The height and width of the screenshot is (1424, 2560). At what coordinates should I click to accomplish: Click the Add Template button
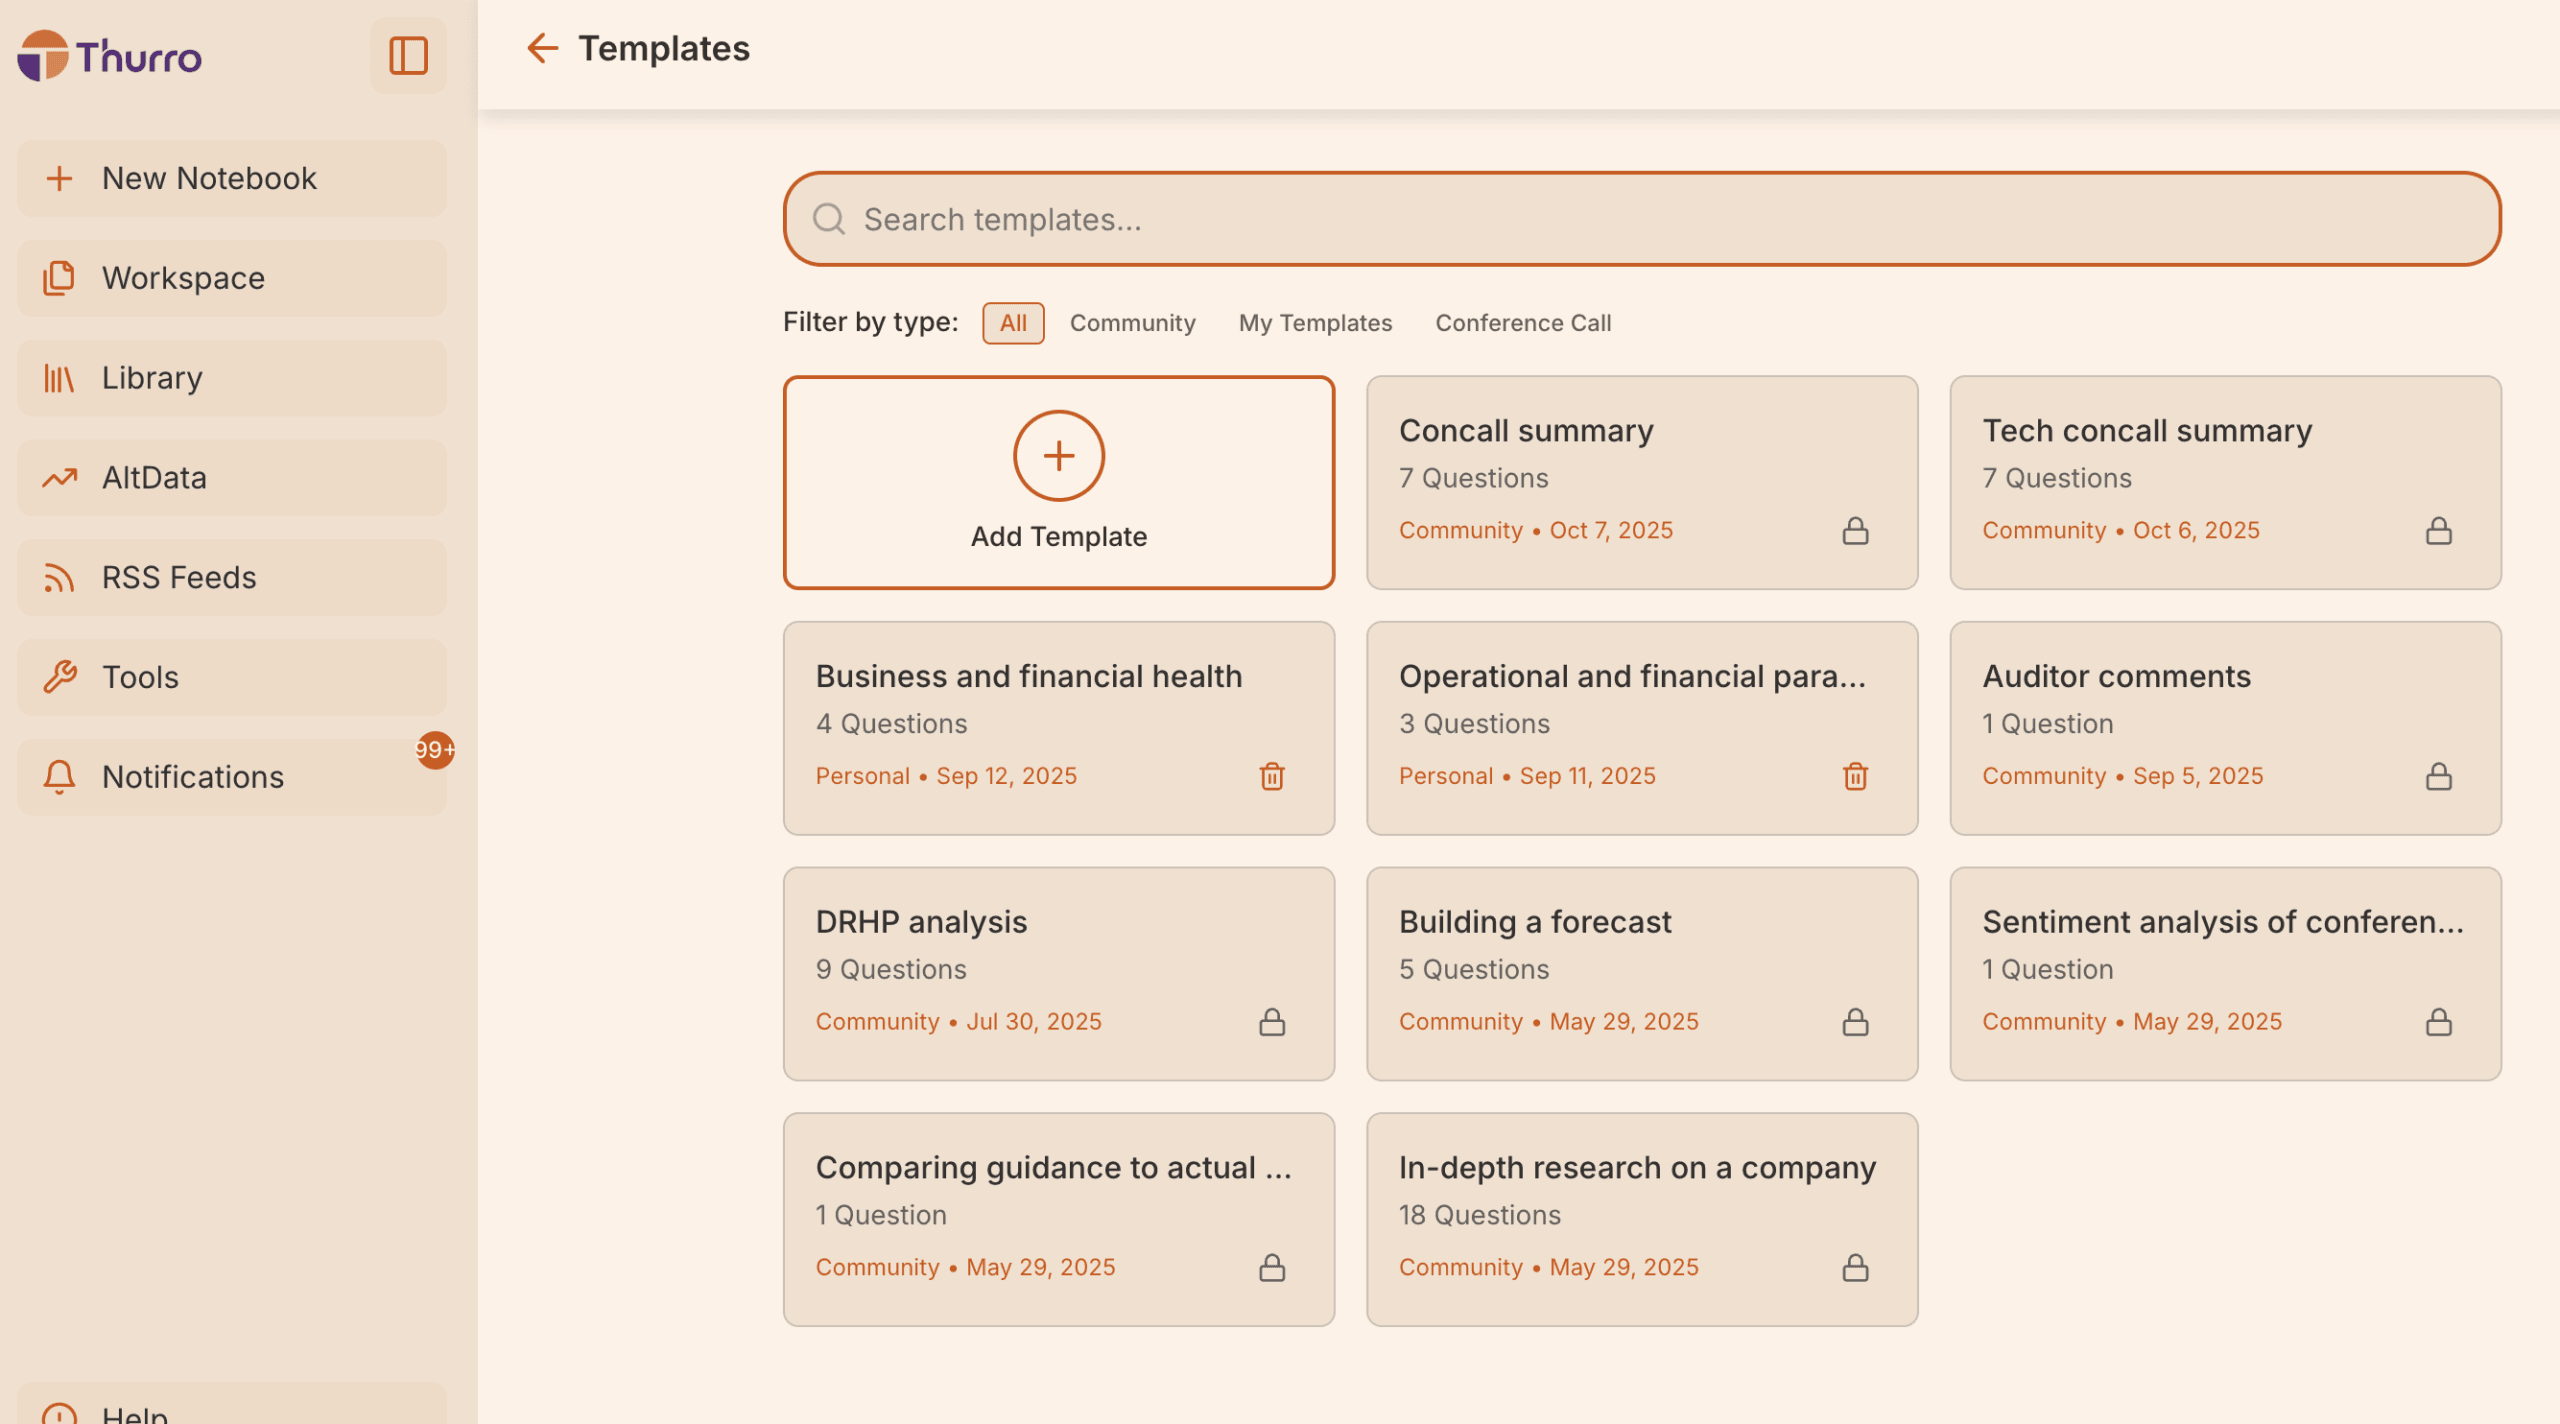click(1059, 483)
